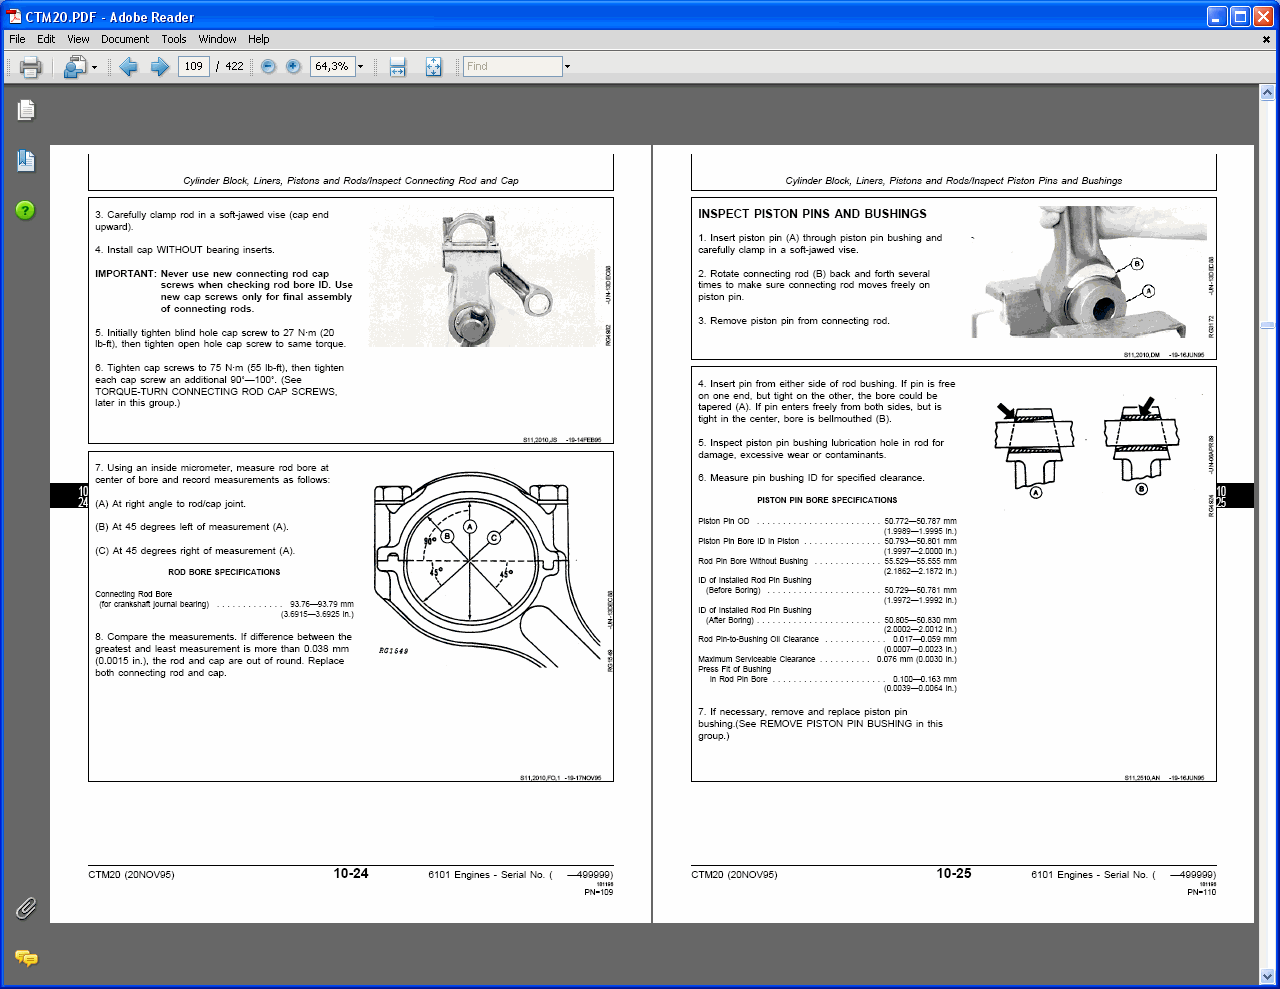
Task: Click the zoom in plus icon
Action: click(293, 67)
